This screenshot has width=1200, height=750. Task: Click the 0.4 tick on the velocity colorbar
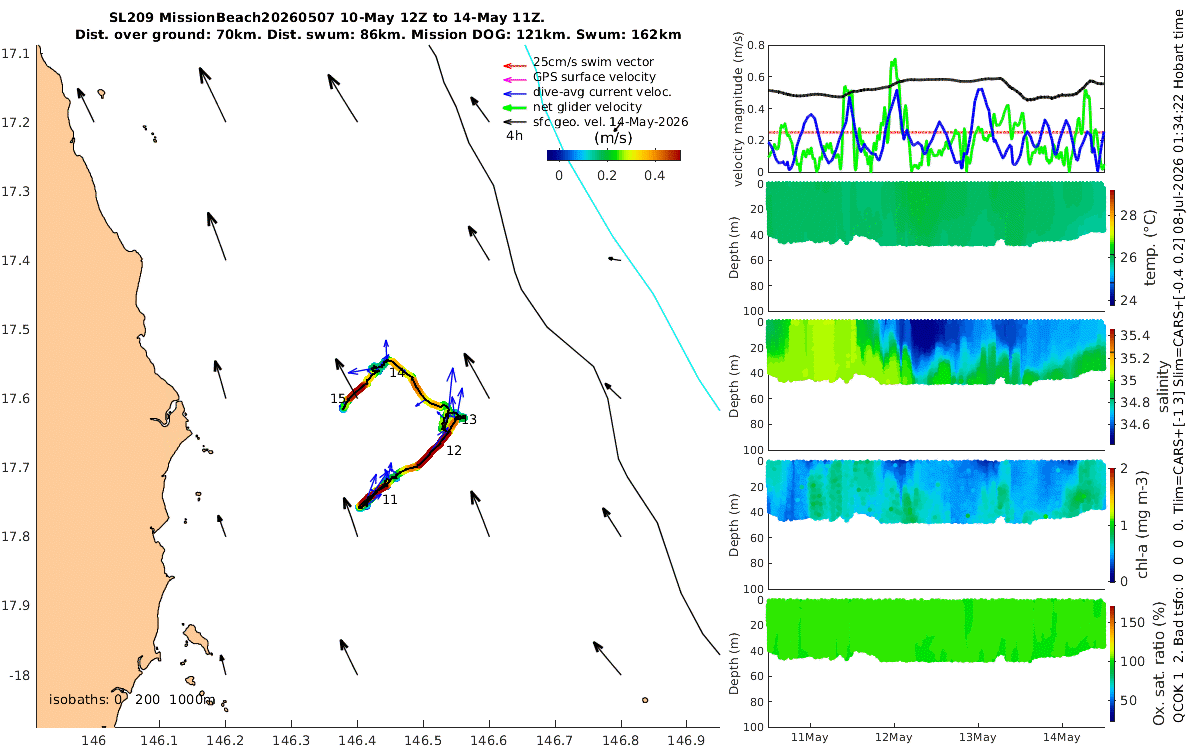pos(654,175)
